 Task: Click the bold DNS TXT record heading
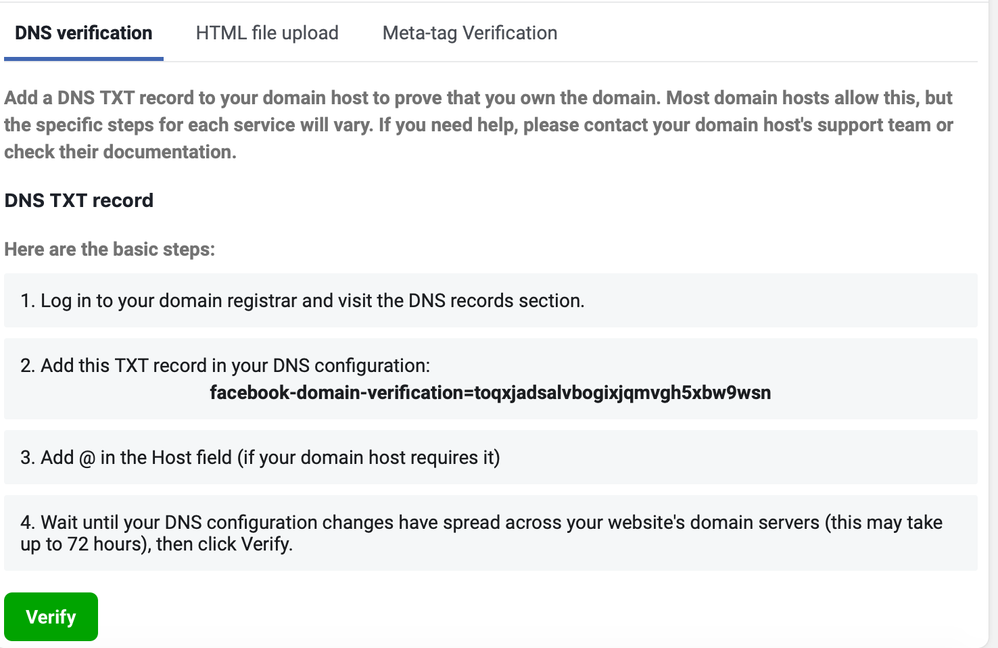78,200
